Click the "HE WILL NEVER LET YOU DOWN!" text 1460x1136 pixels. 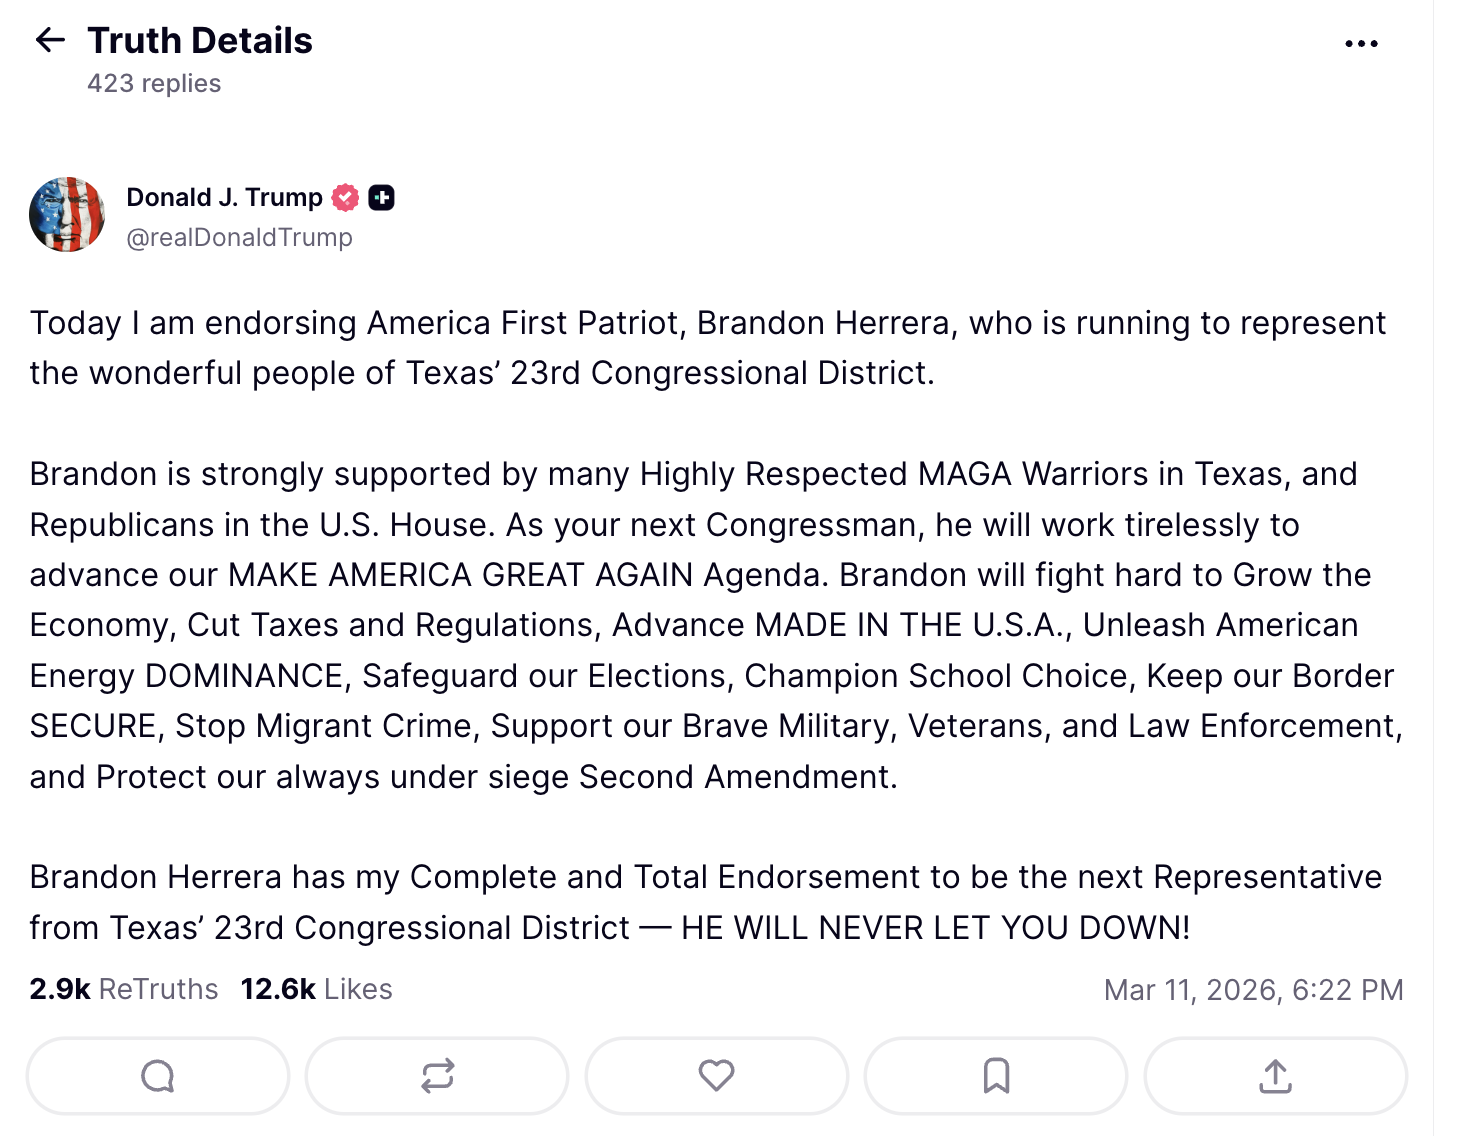(935, 928)
